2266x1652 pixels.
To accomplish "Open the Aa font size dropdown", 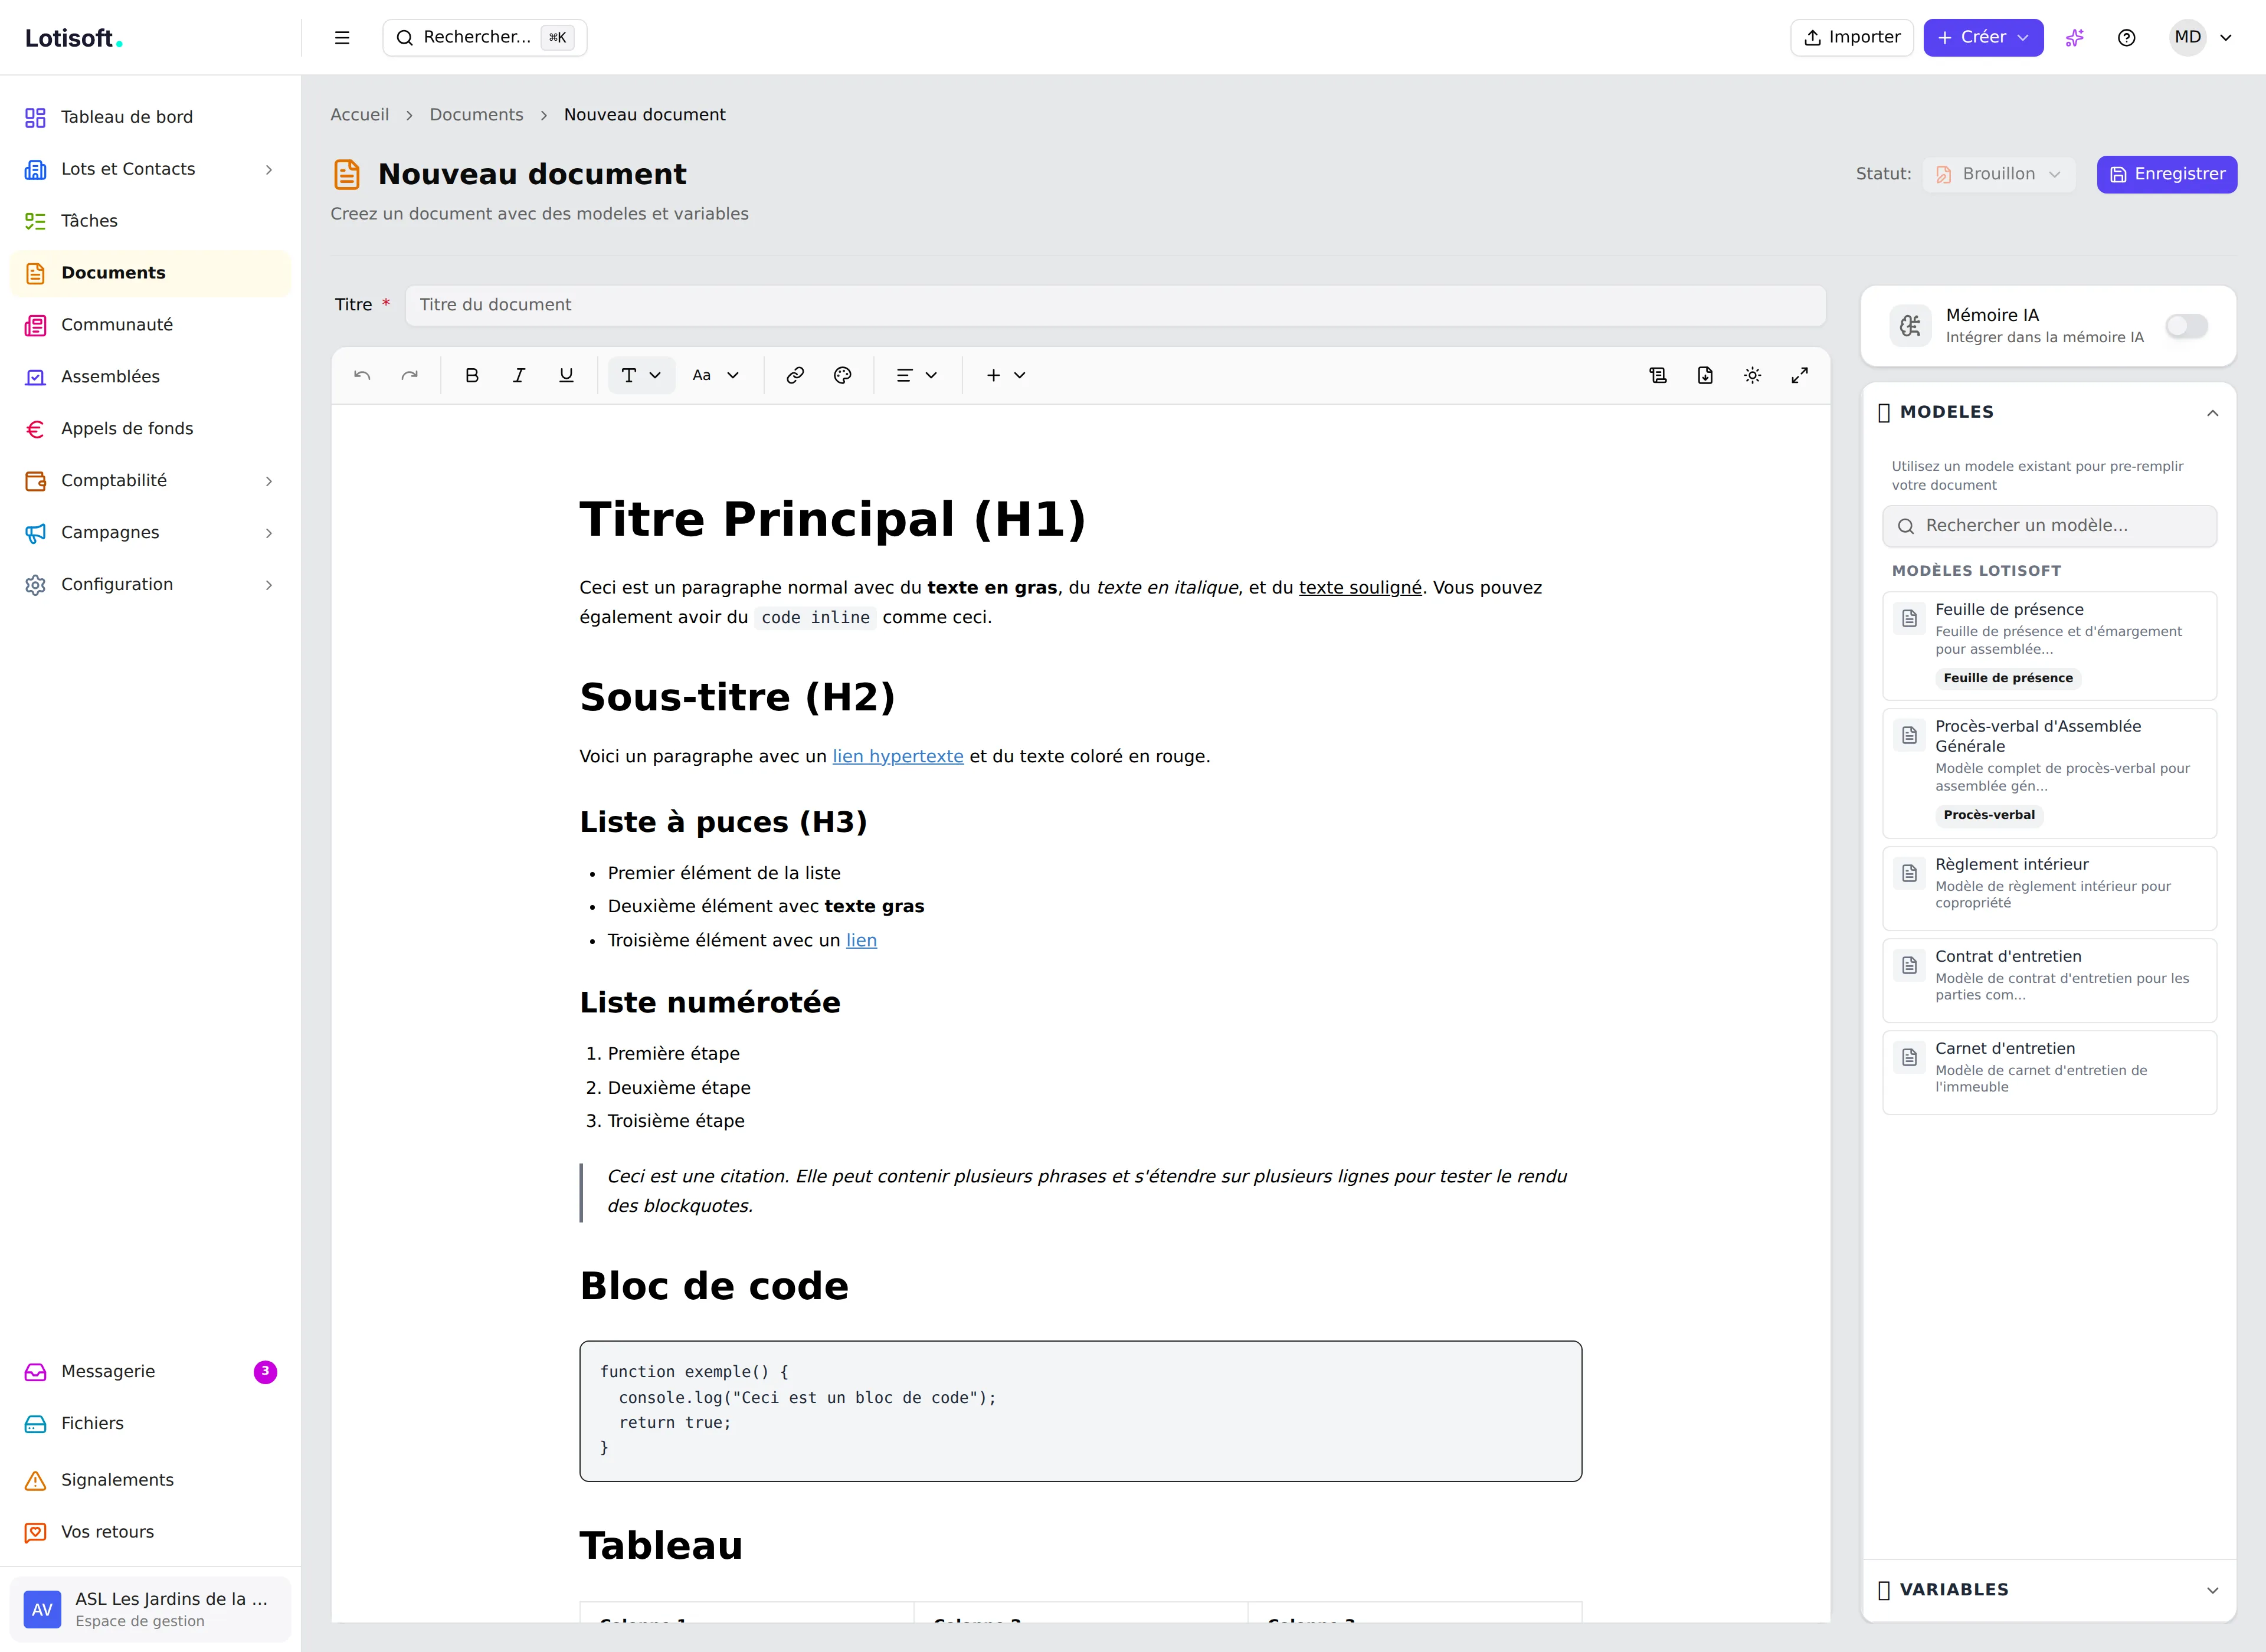I will tap(716, 375).
